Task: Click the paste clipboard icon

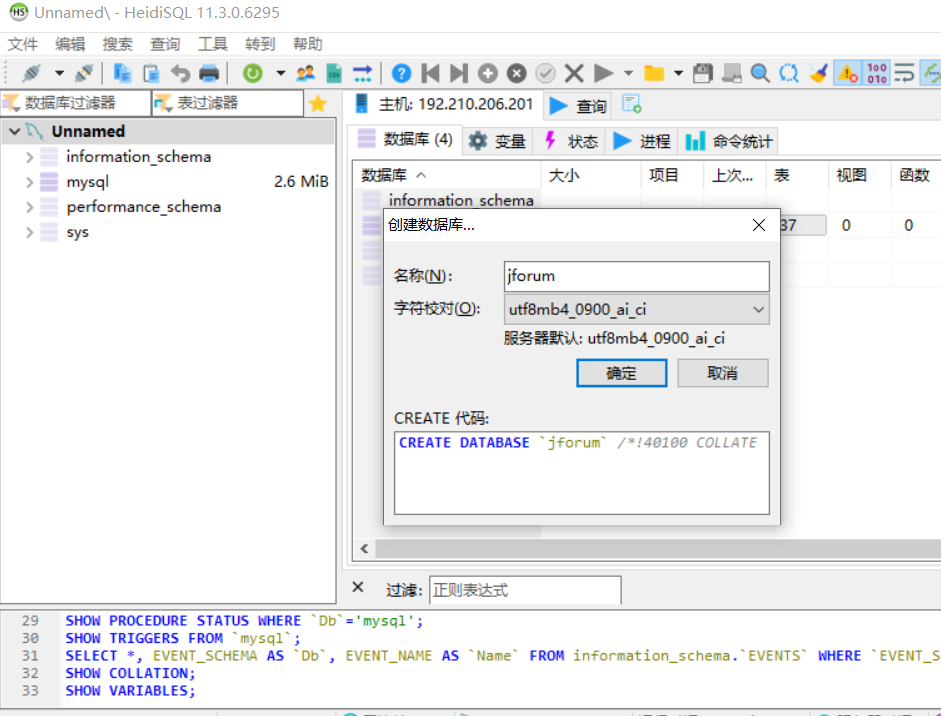Action: [x=151, y=73]
